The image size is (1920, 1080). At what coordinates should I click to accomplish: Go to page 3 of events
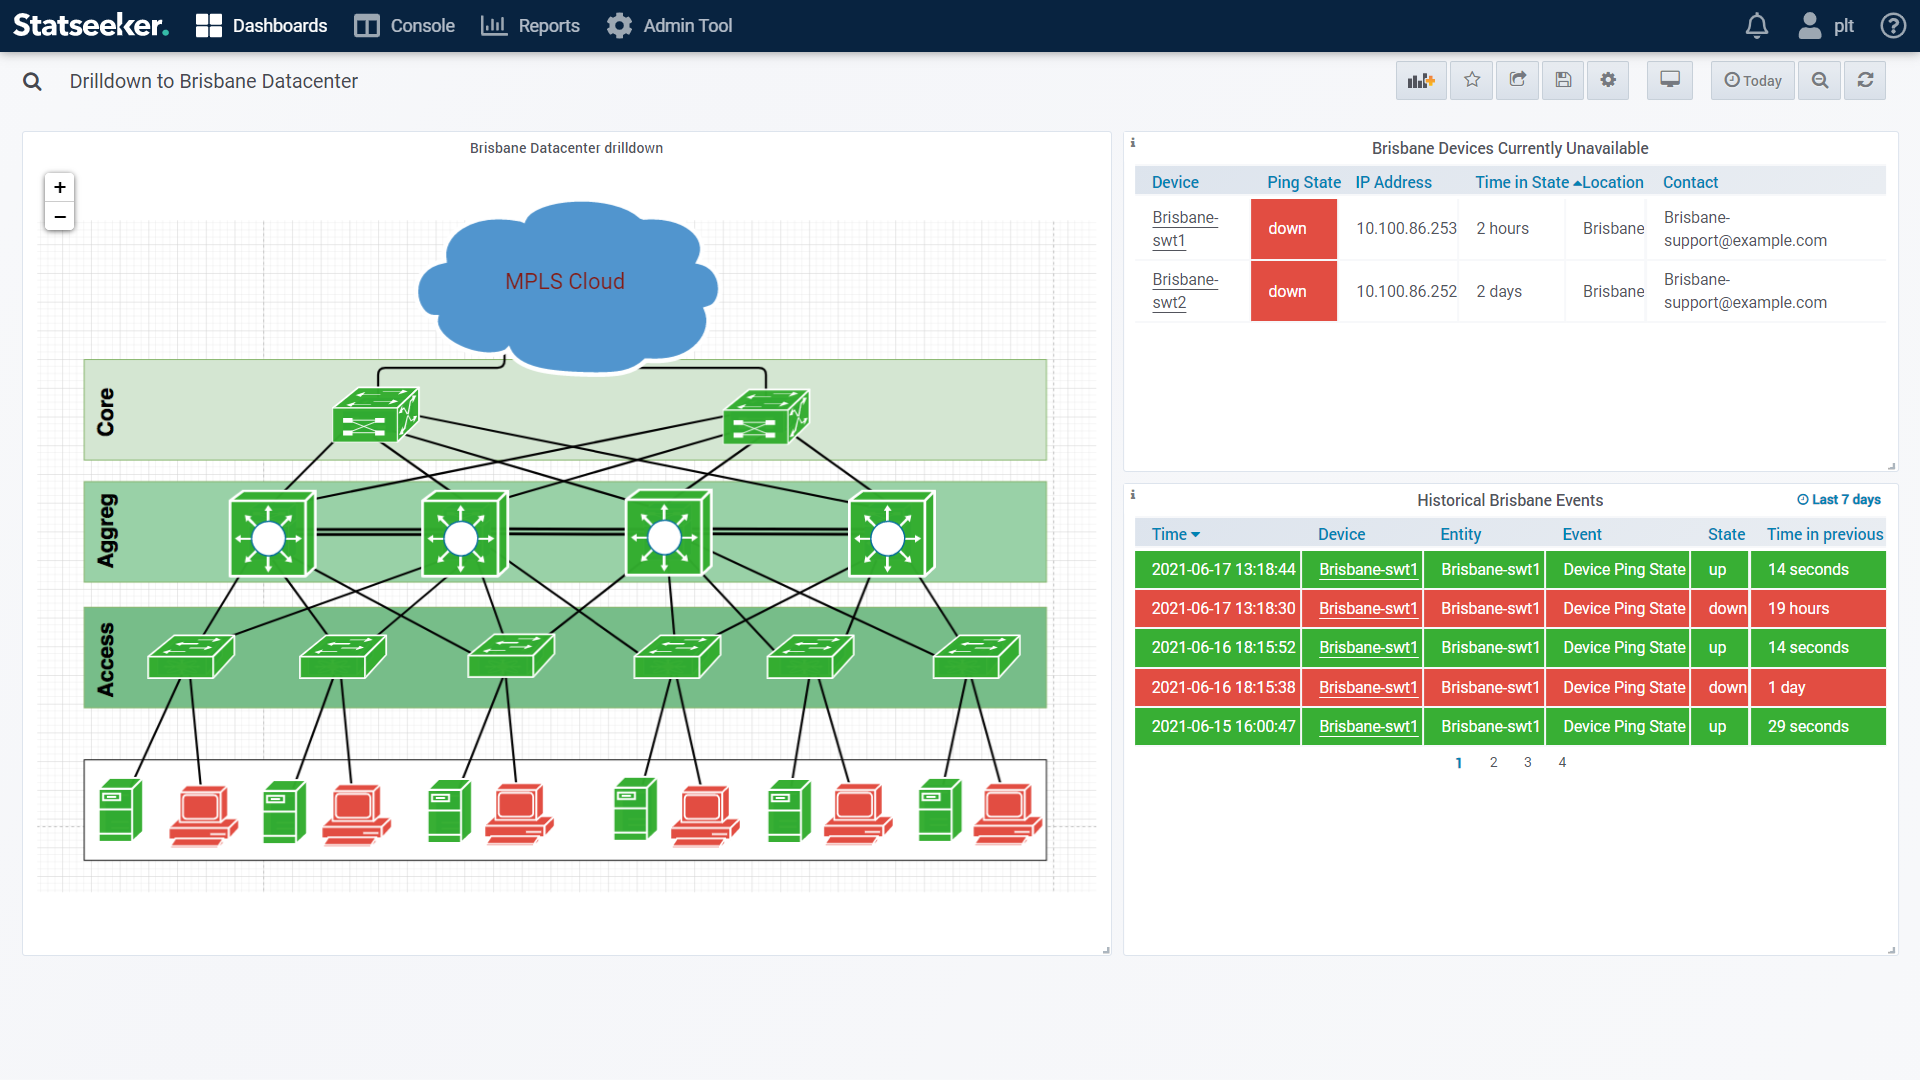click(1527, 762)
